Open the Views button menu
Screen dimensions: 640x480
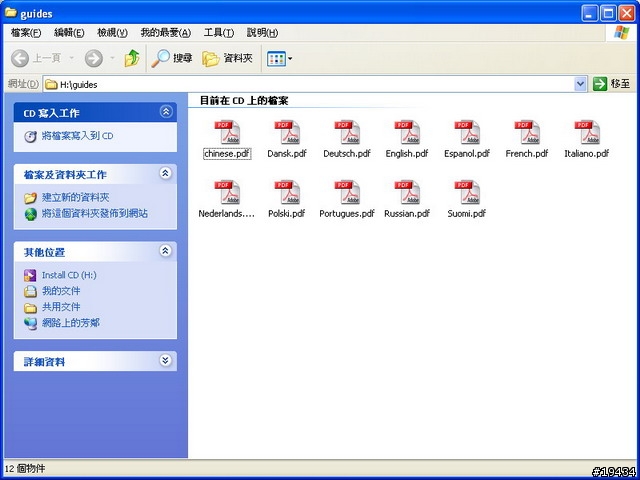click(279, 58)
